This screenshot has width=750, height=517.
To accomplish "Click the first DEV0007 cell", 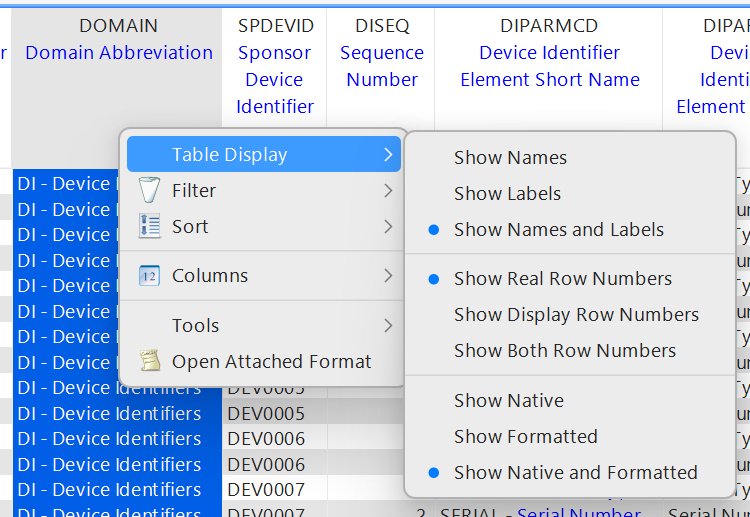I will click(x=275, y=489).
